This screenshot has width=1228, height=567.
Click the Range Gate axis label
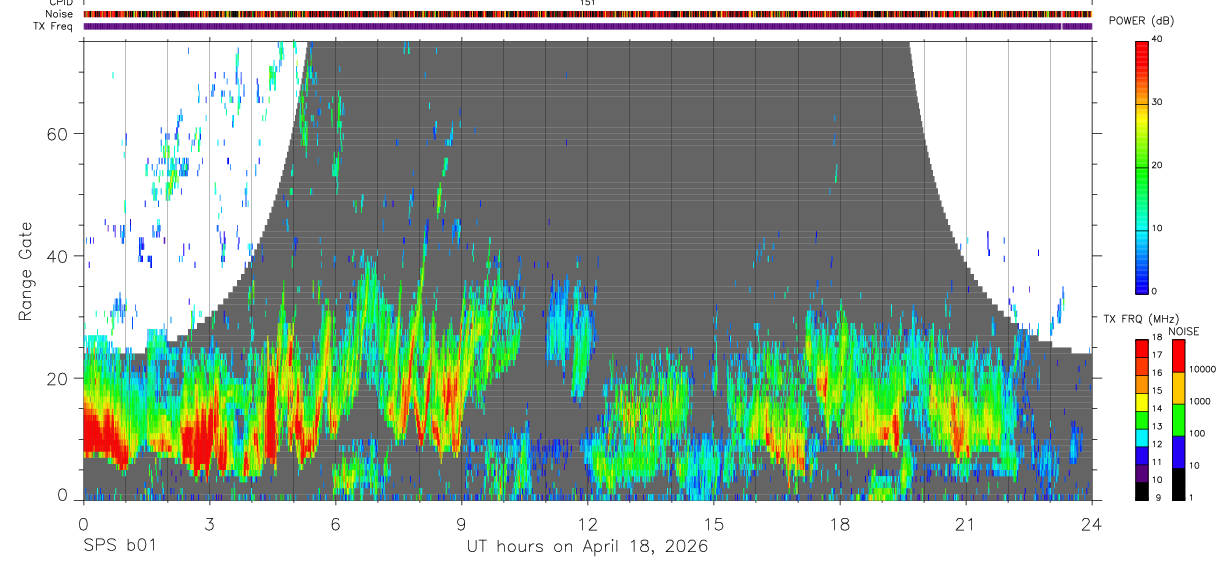[25, 269]
